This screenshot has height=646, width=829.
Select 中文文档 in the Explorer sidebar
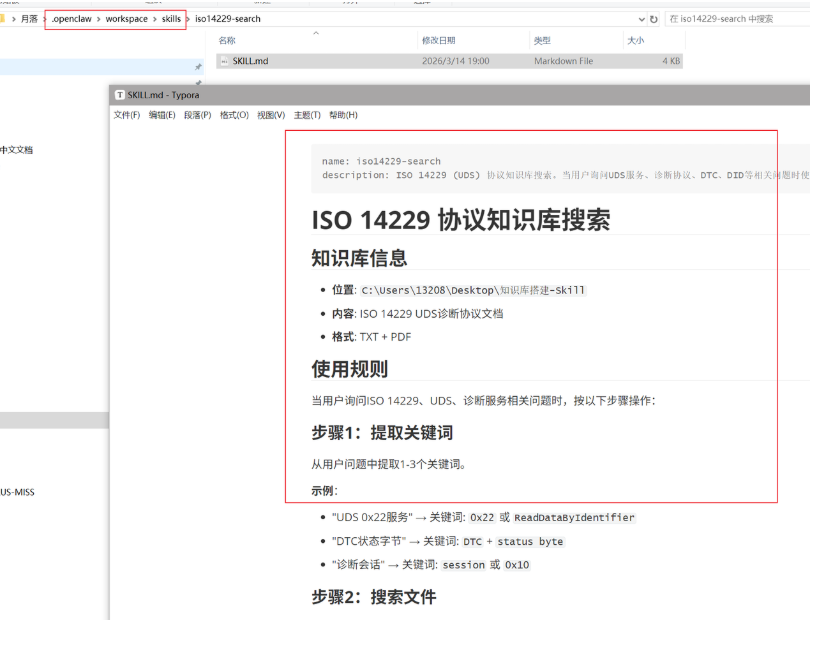(16, 150)
